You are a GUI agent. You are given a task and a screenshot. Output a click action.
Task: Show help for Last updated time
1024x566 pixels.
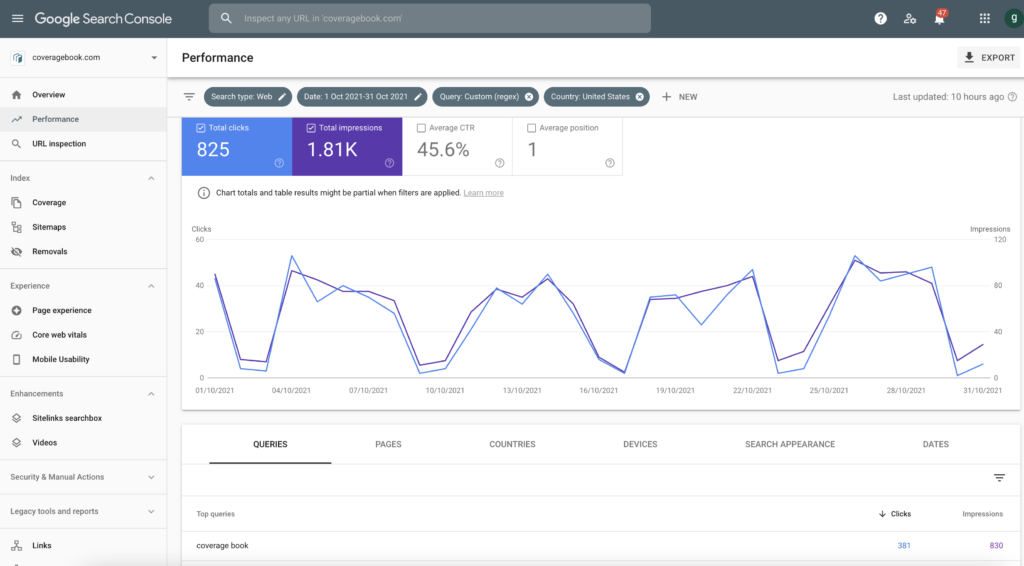[1012, 97]
